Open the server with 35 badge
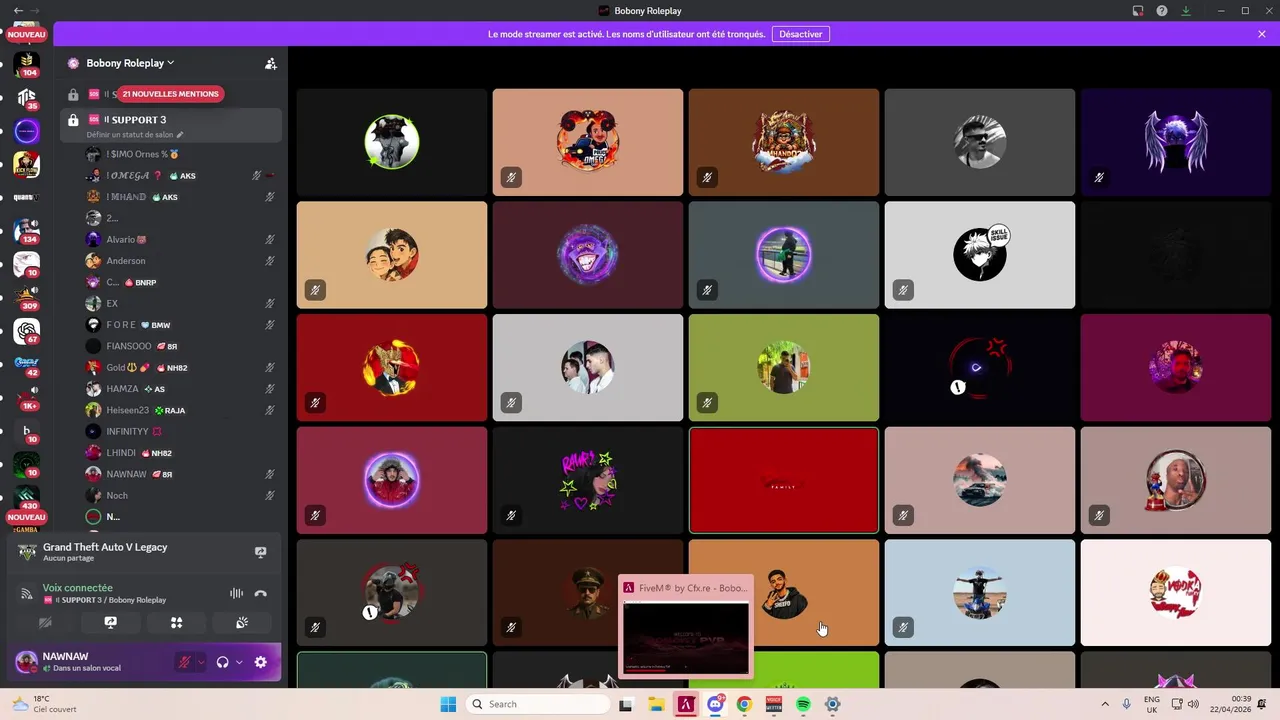Screen dimensions: 1280x720 (27, 98)
